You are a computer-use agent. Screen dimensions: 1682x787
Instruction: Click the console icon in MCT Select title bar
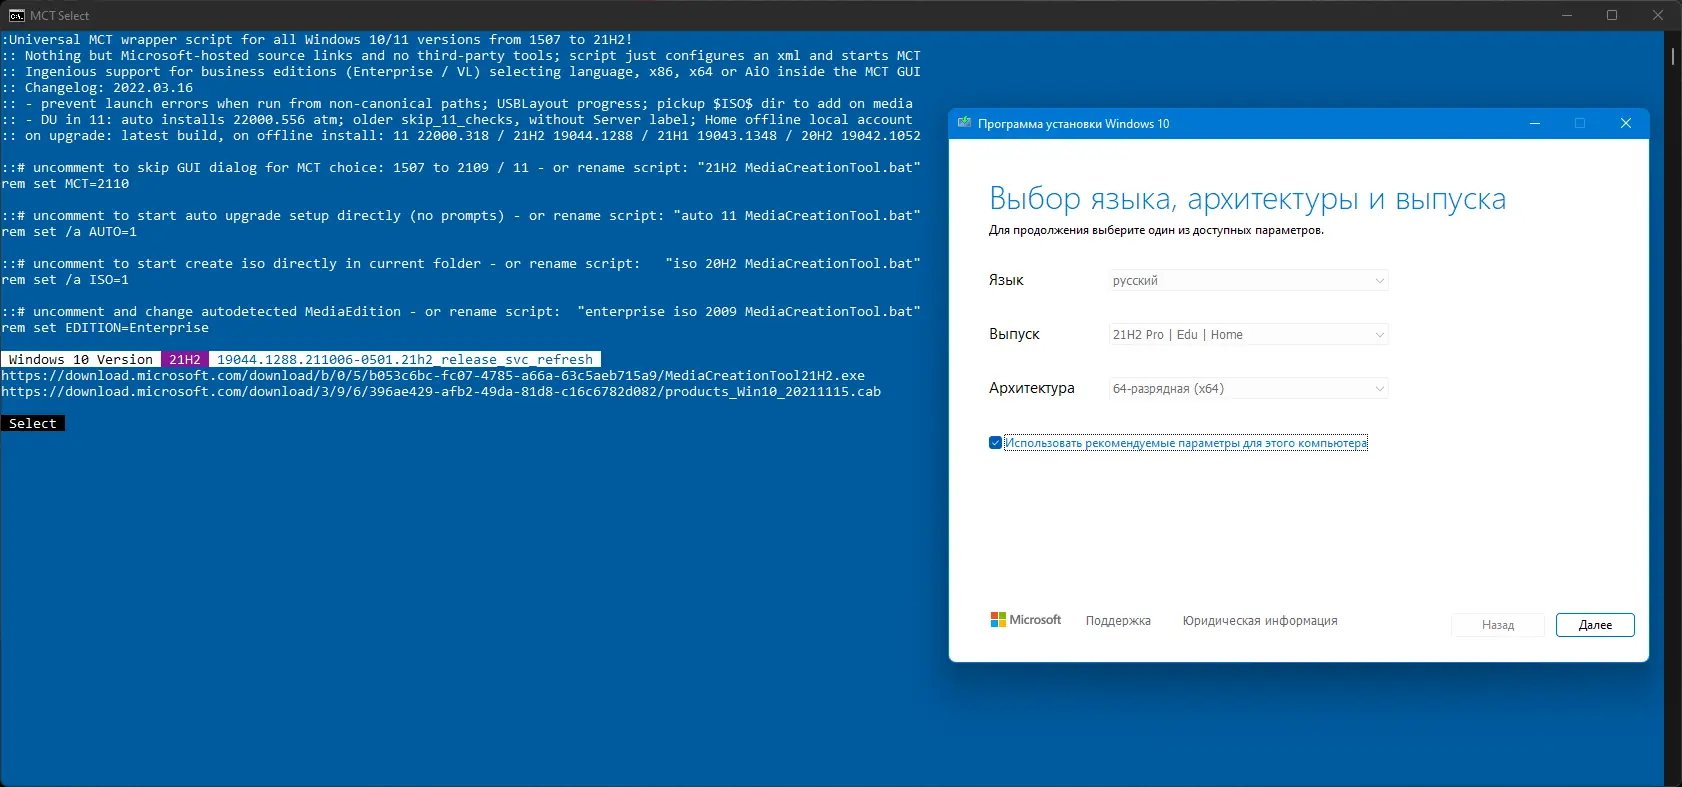16,15
